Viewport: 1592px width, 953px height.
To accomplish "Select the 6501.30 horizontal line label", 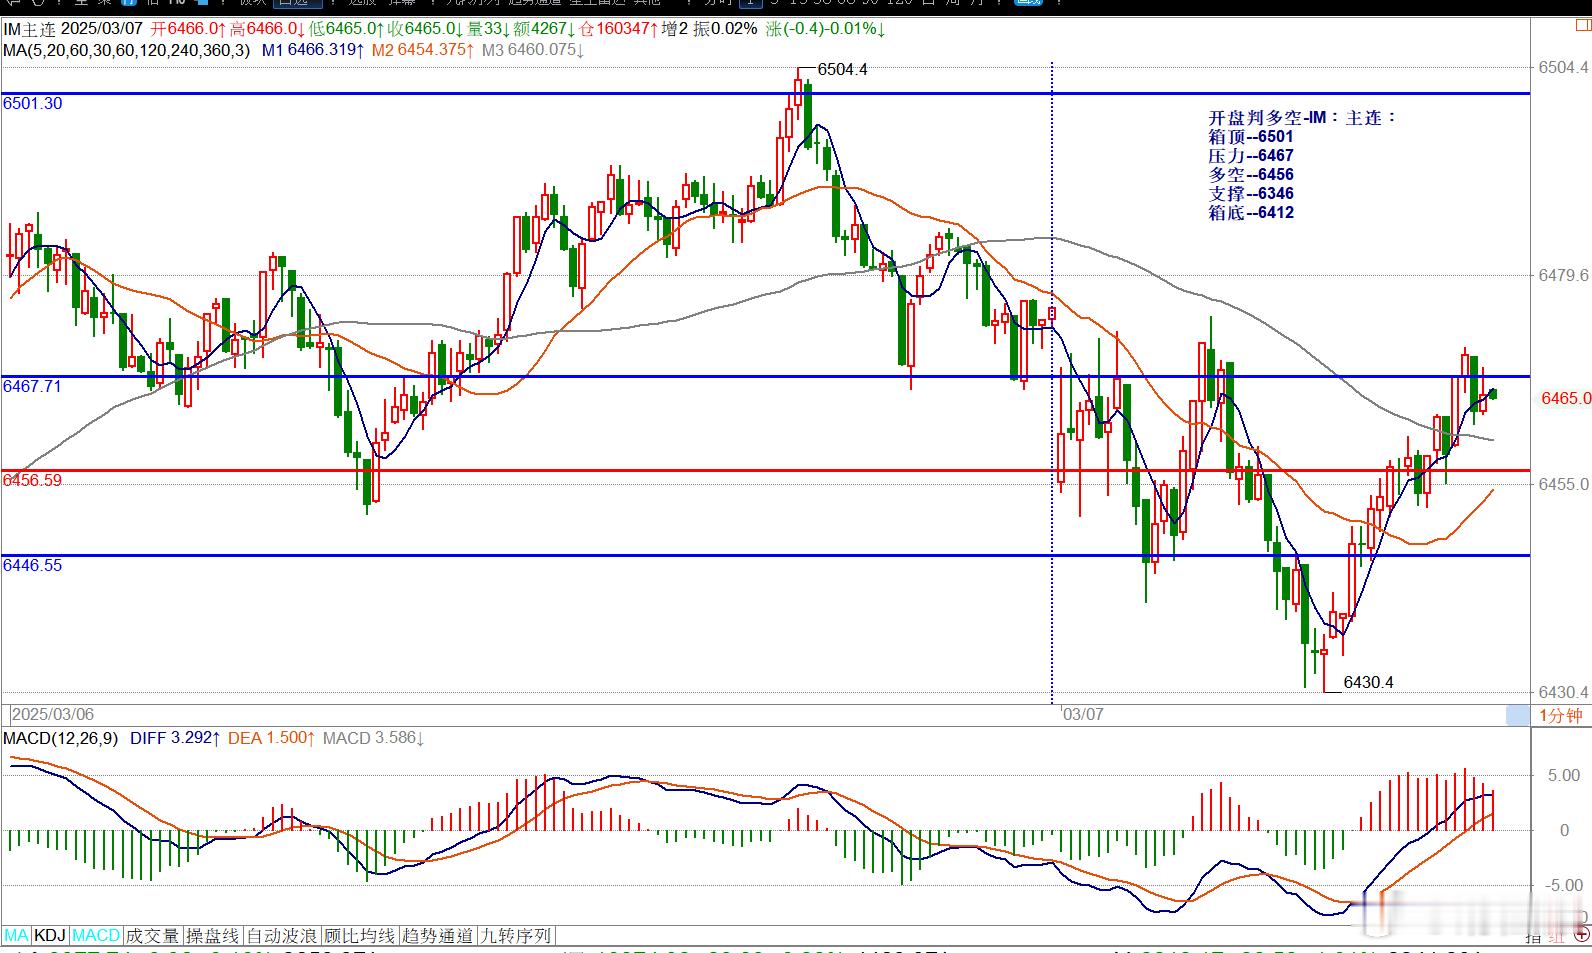I will pyautogui.click(x=33, y=103).
